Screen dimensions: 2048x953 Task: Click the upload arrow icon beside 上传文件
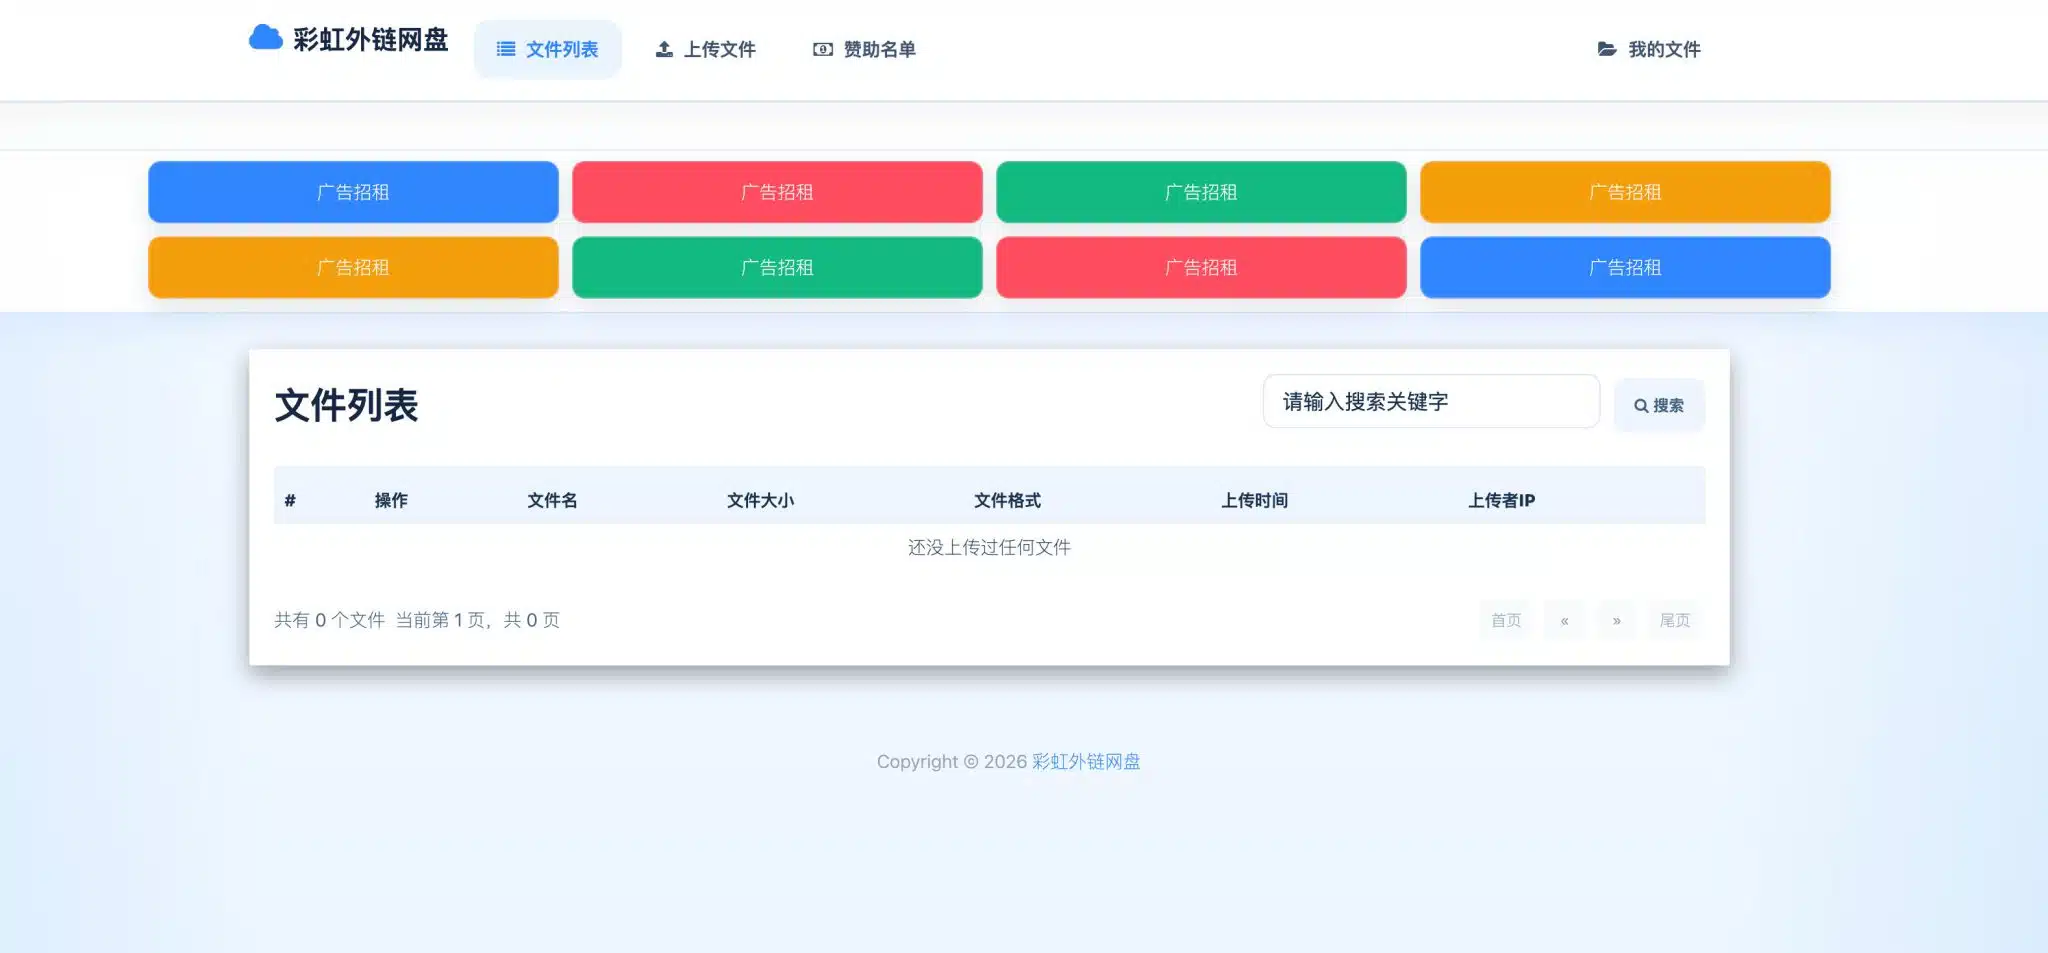[664, 49]
